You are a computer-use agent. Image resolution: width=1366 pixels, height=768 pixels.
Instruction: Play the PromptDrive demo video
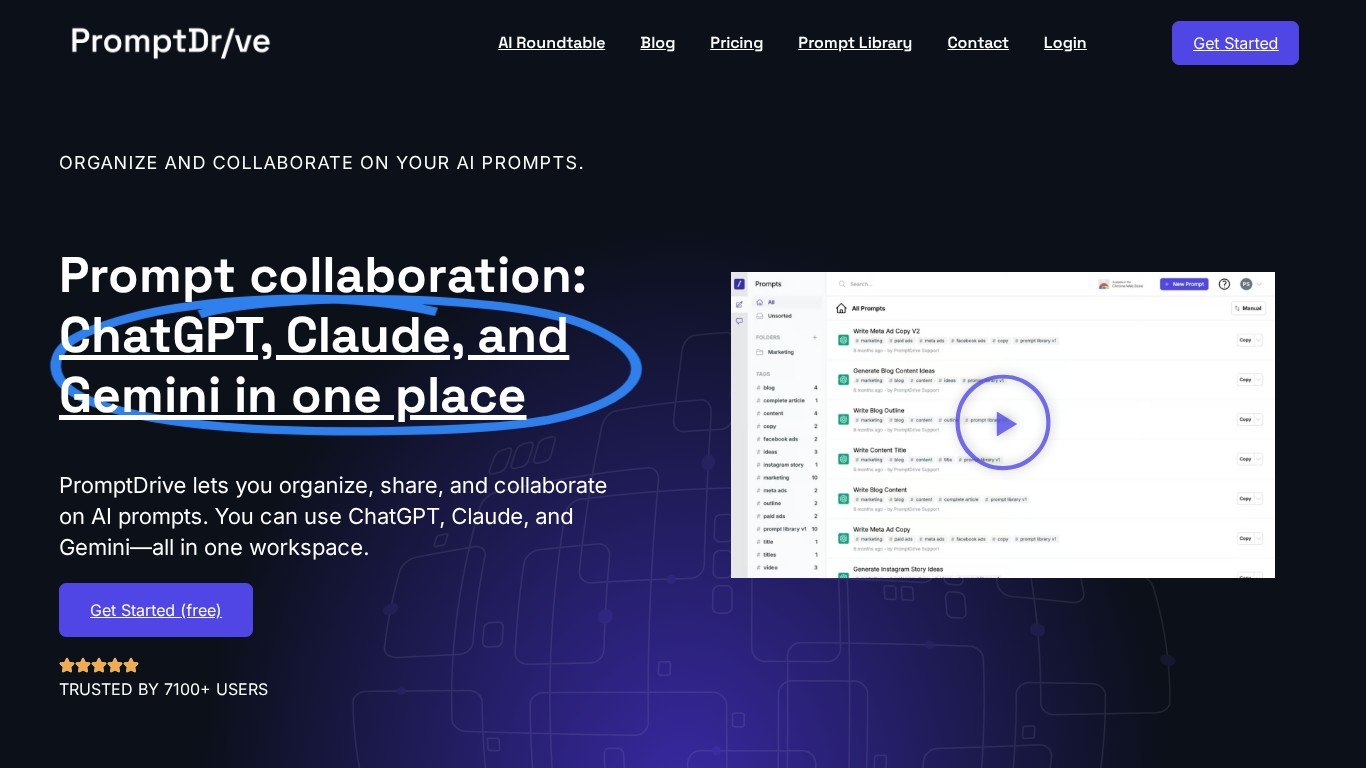1002,423
